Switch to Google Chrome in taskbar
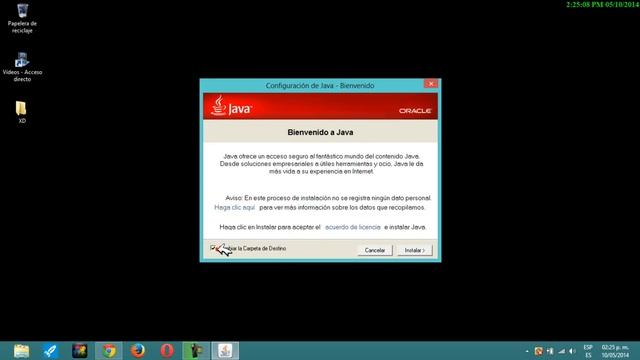Viewport: 640px width, 360px height. click(x=109, y=351)
